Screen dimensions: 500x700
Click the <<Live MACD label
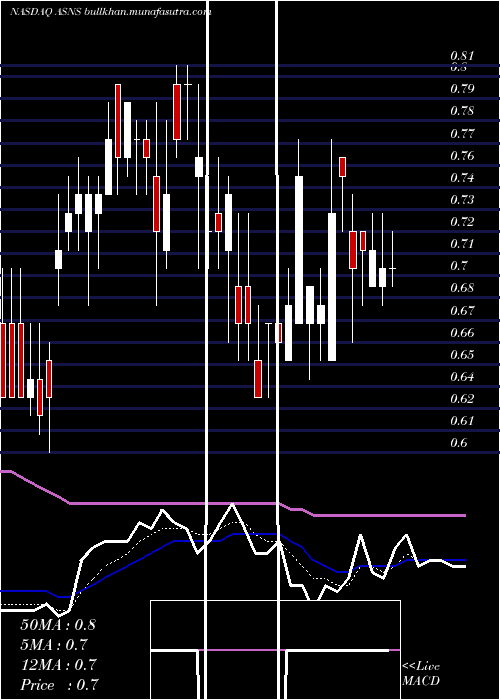click(x=421, y=674)
